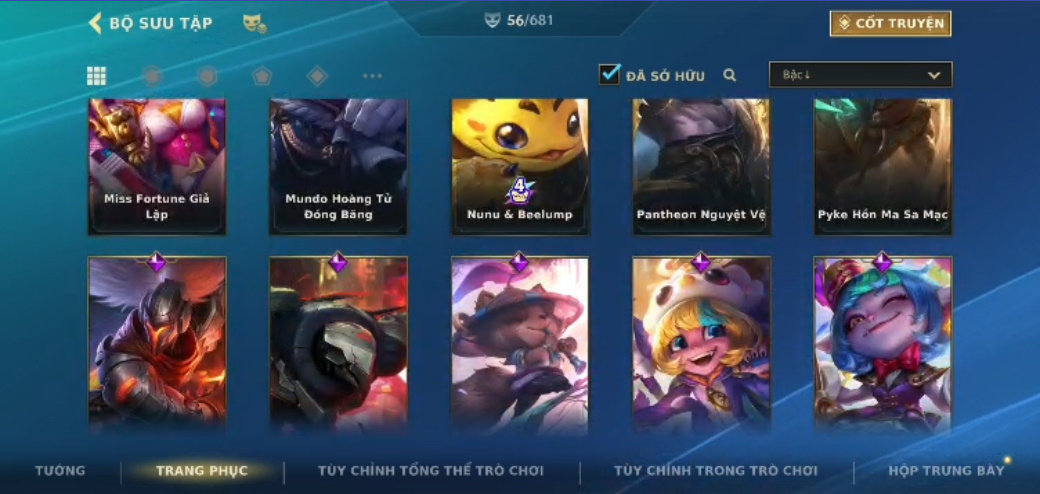Viewport: 1040px width, 494px height.
Task: Select the grid all-skins filter icon
Action: pyautogui.click(x=97, y=76)
